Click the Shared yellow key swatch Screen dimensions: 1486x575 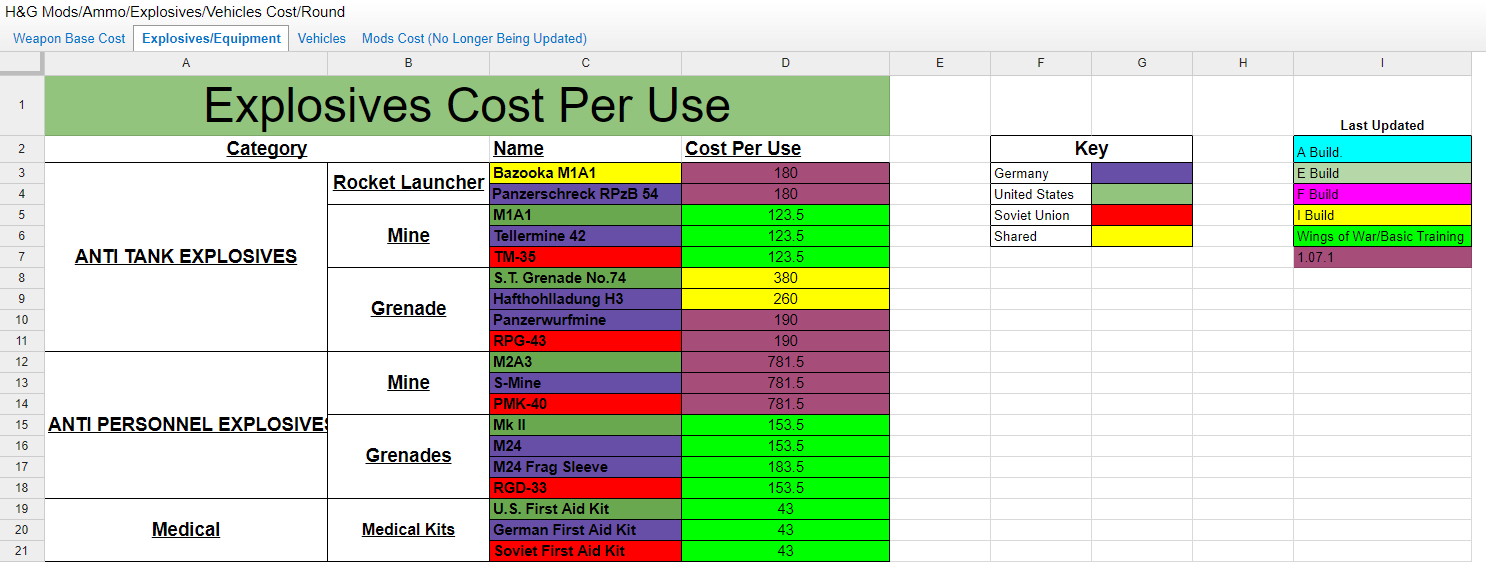pyautogui.click(x=1142, y=236)
